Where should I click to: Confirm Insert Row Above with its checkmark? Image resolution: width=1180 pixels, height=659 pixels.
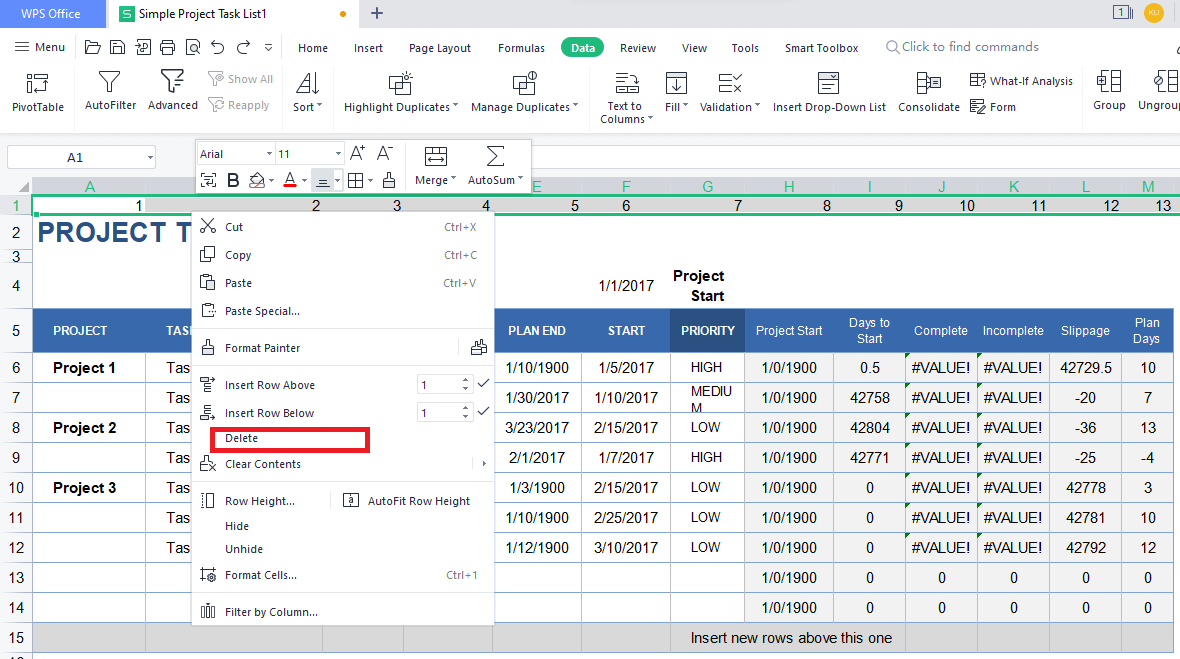[x=484, y=384]
